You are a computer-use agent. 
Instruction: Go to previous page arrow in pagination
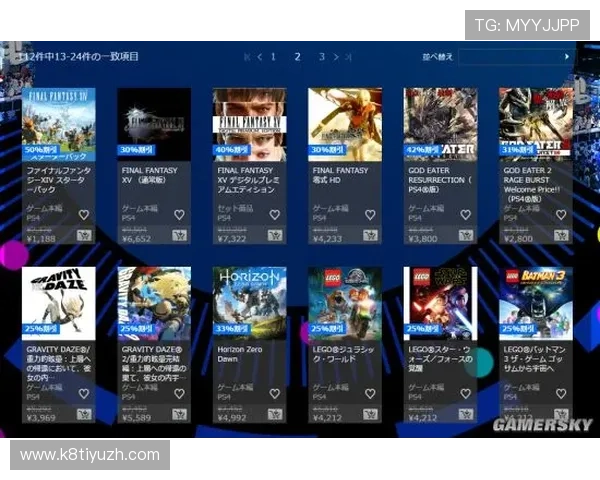[260, 57]
